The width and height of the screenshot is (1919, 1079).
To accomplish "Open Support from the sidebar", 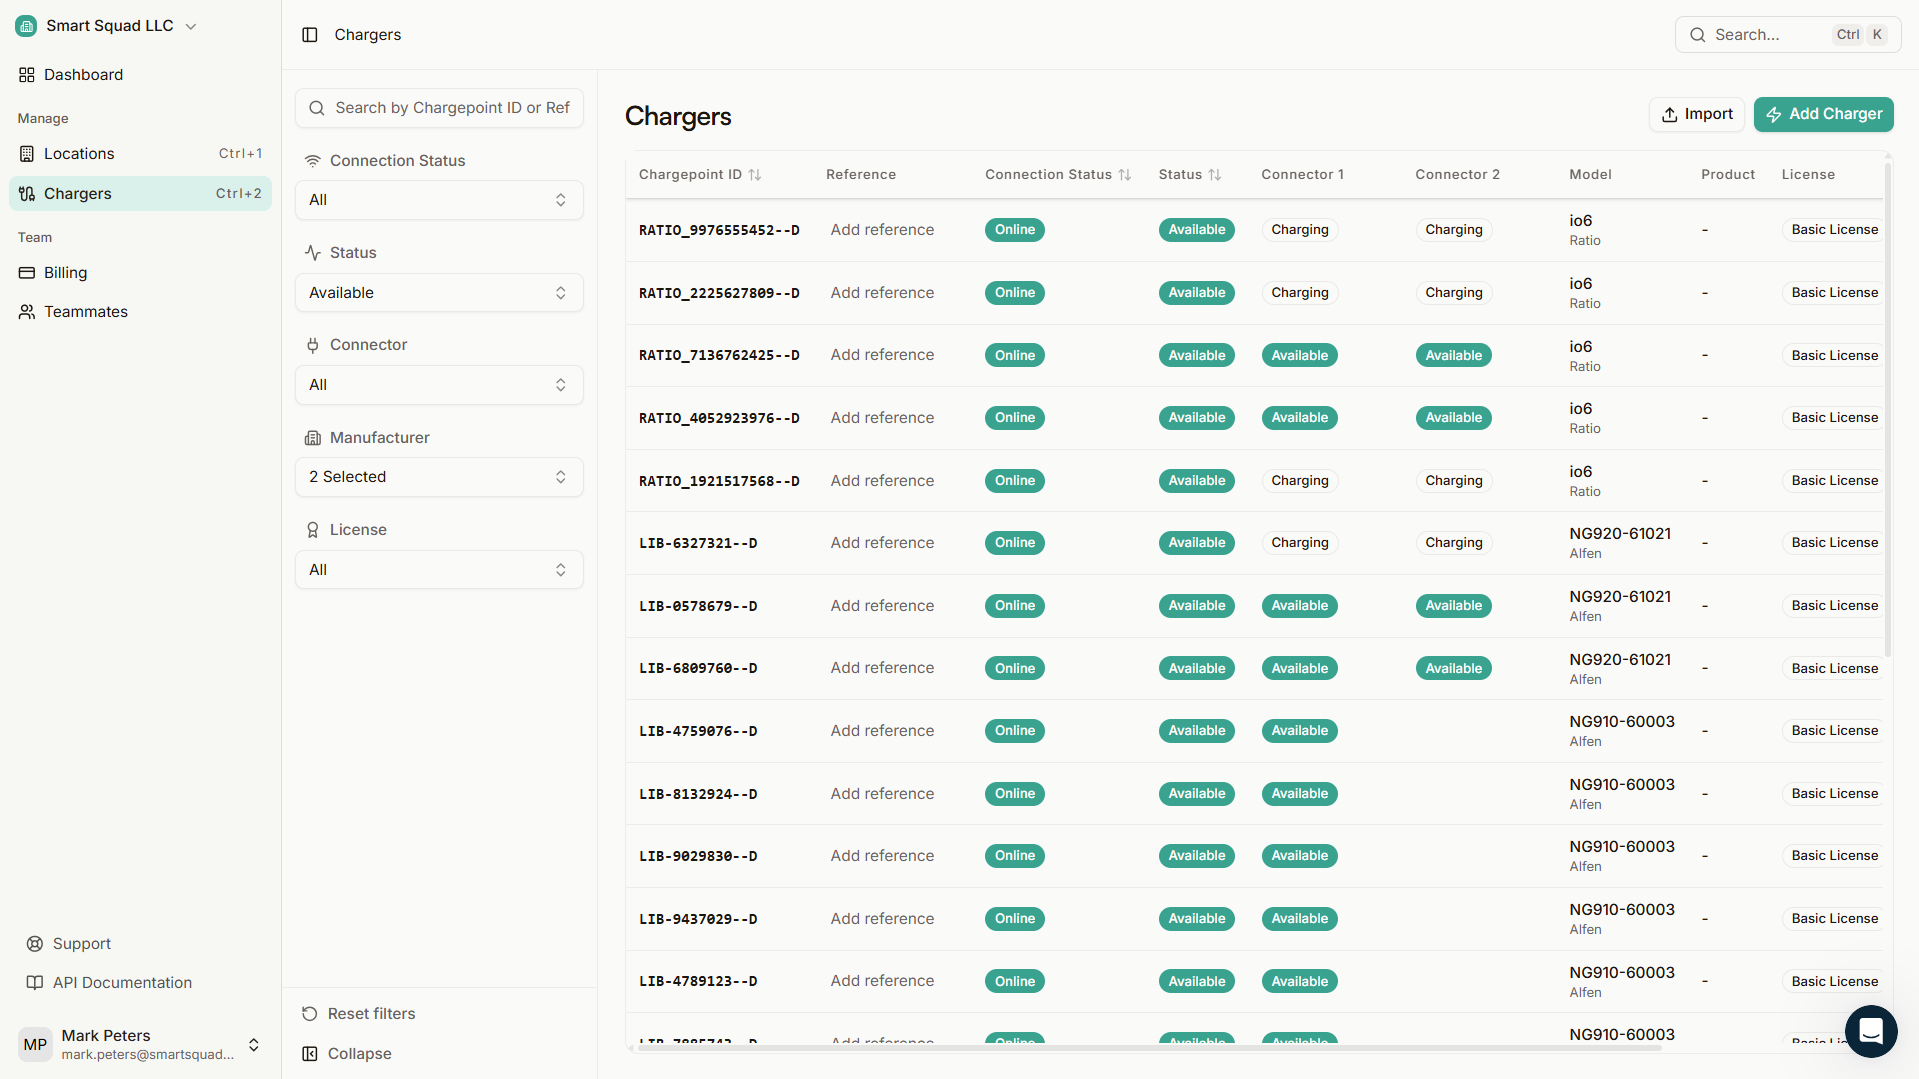I will click(80, 943).
